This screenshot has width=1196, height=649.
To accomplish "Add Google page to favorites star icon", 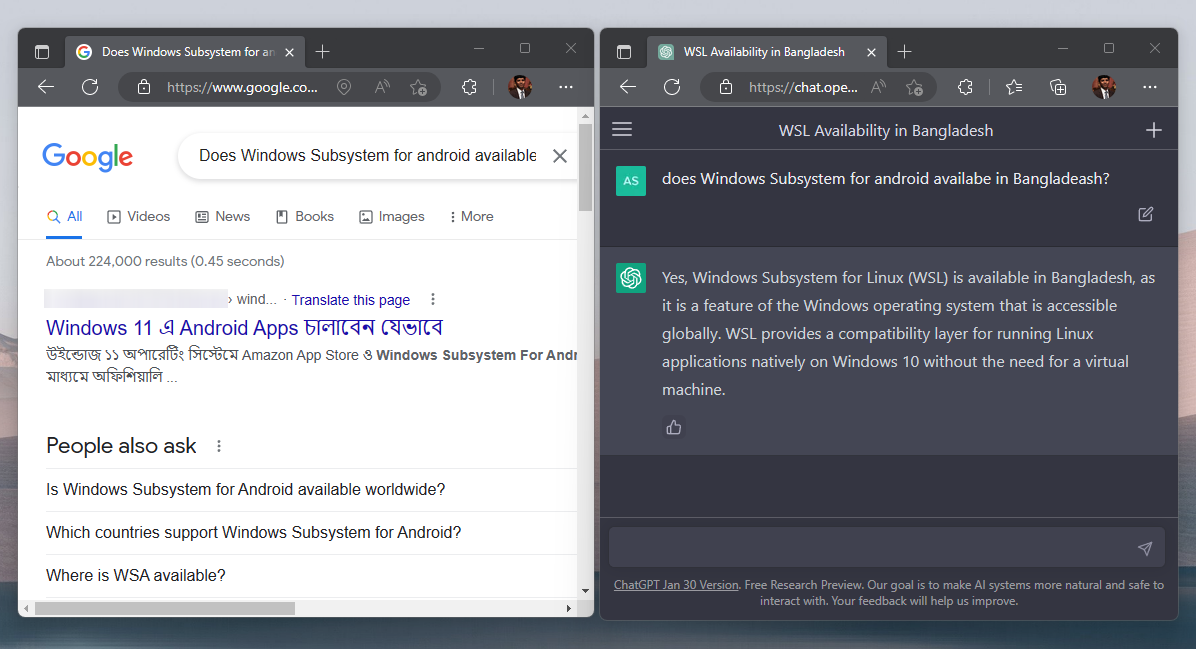I will click(x=418, y=87).
